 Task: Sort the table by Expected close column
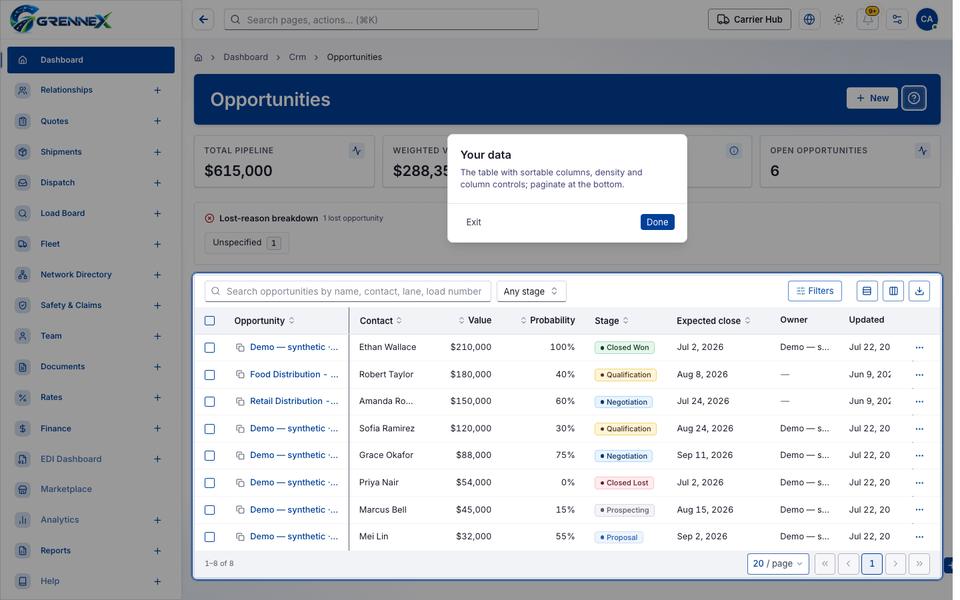point(713,321)
